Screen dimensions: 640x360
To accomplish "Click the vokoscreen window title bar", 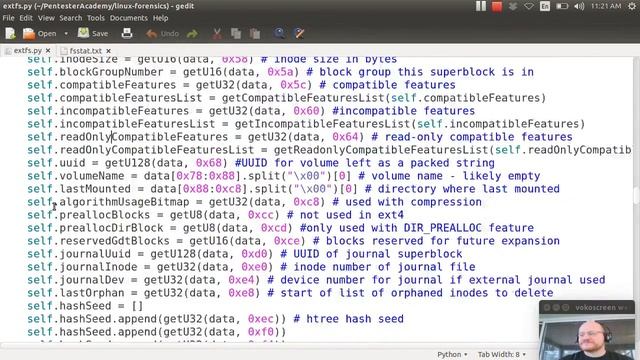I will (587, 307).
